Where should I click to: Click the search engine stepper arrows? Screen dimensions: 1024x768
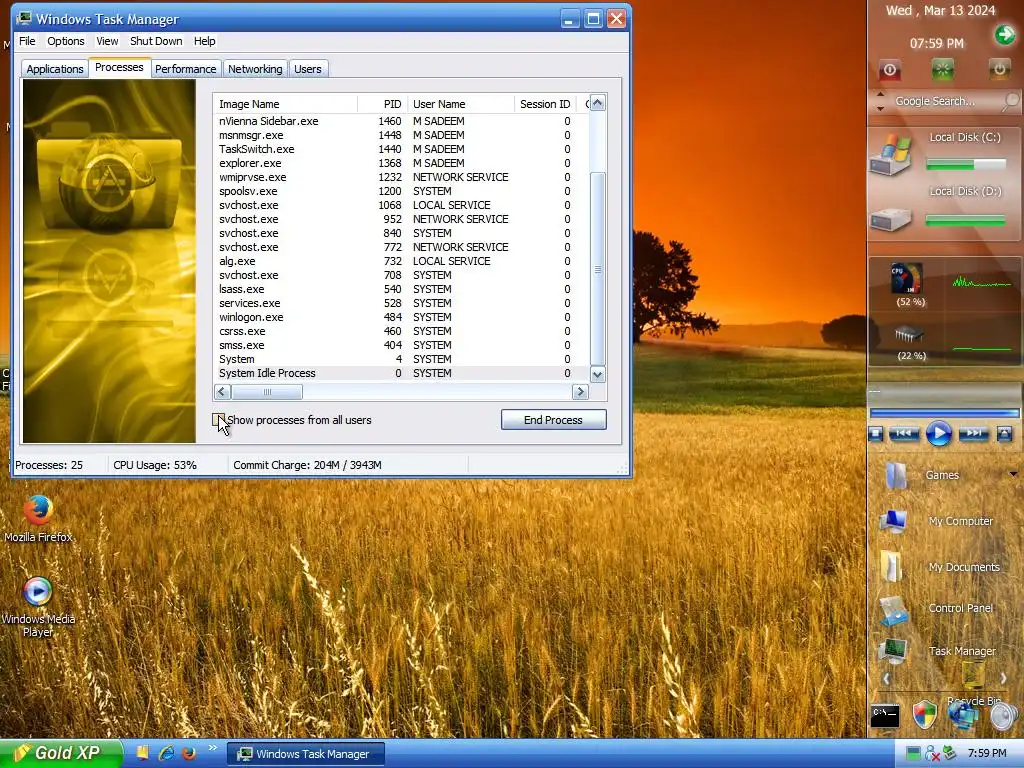tap(880, 101)
